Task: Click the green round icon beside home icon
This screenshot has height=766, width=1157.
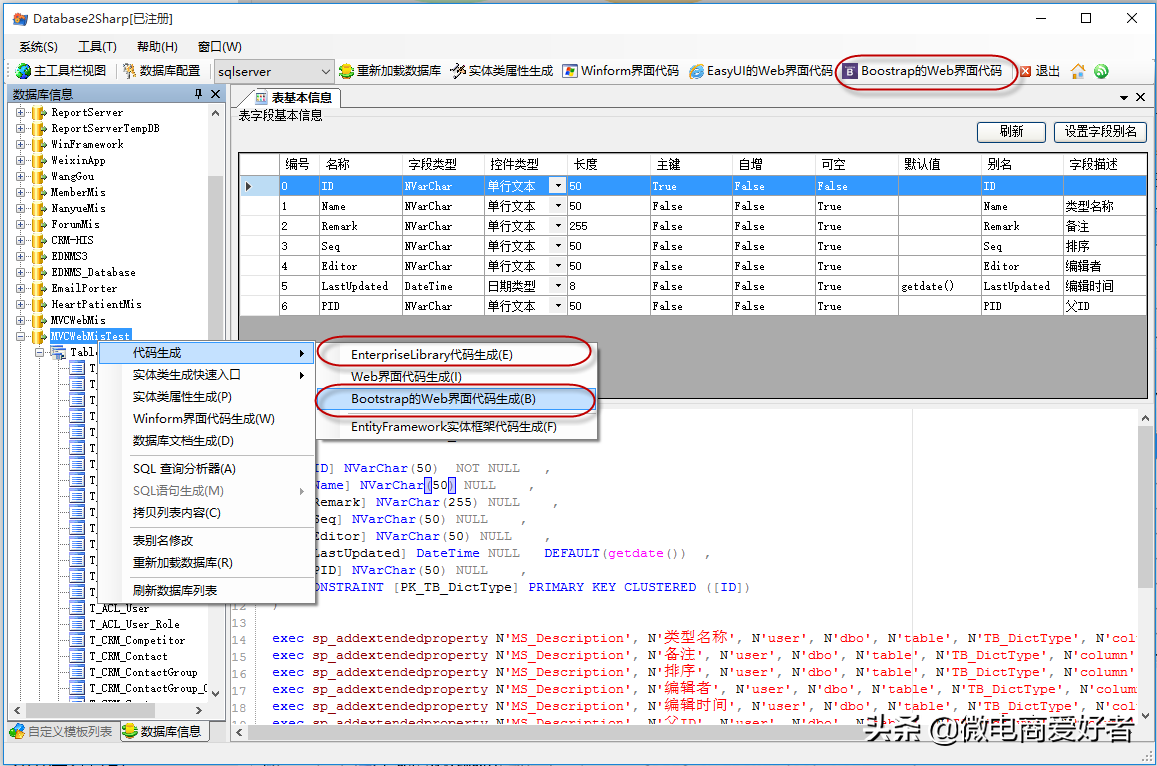Action: click(1101, 71)
